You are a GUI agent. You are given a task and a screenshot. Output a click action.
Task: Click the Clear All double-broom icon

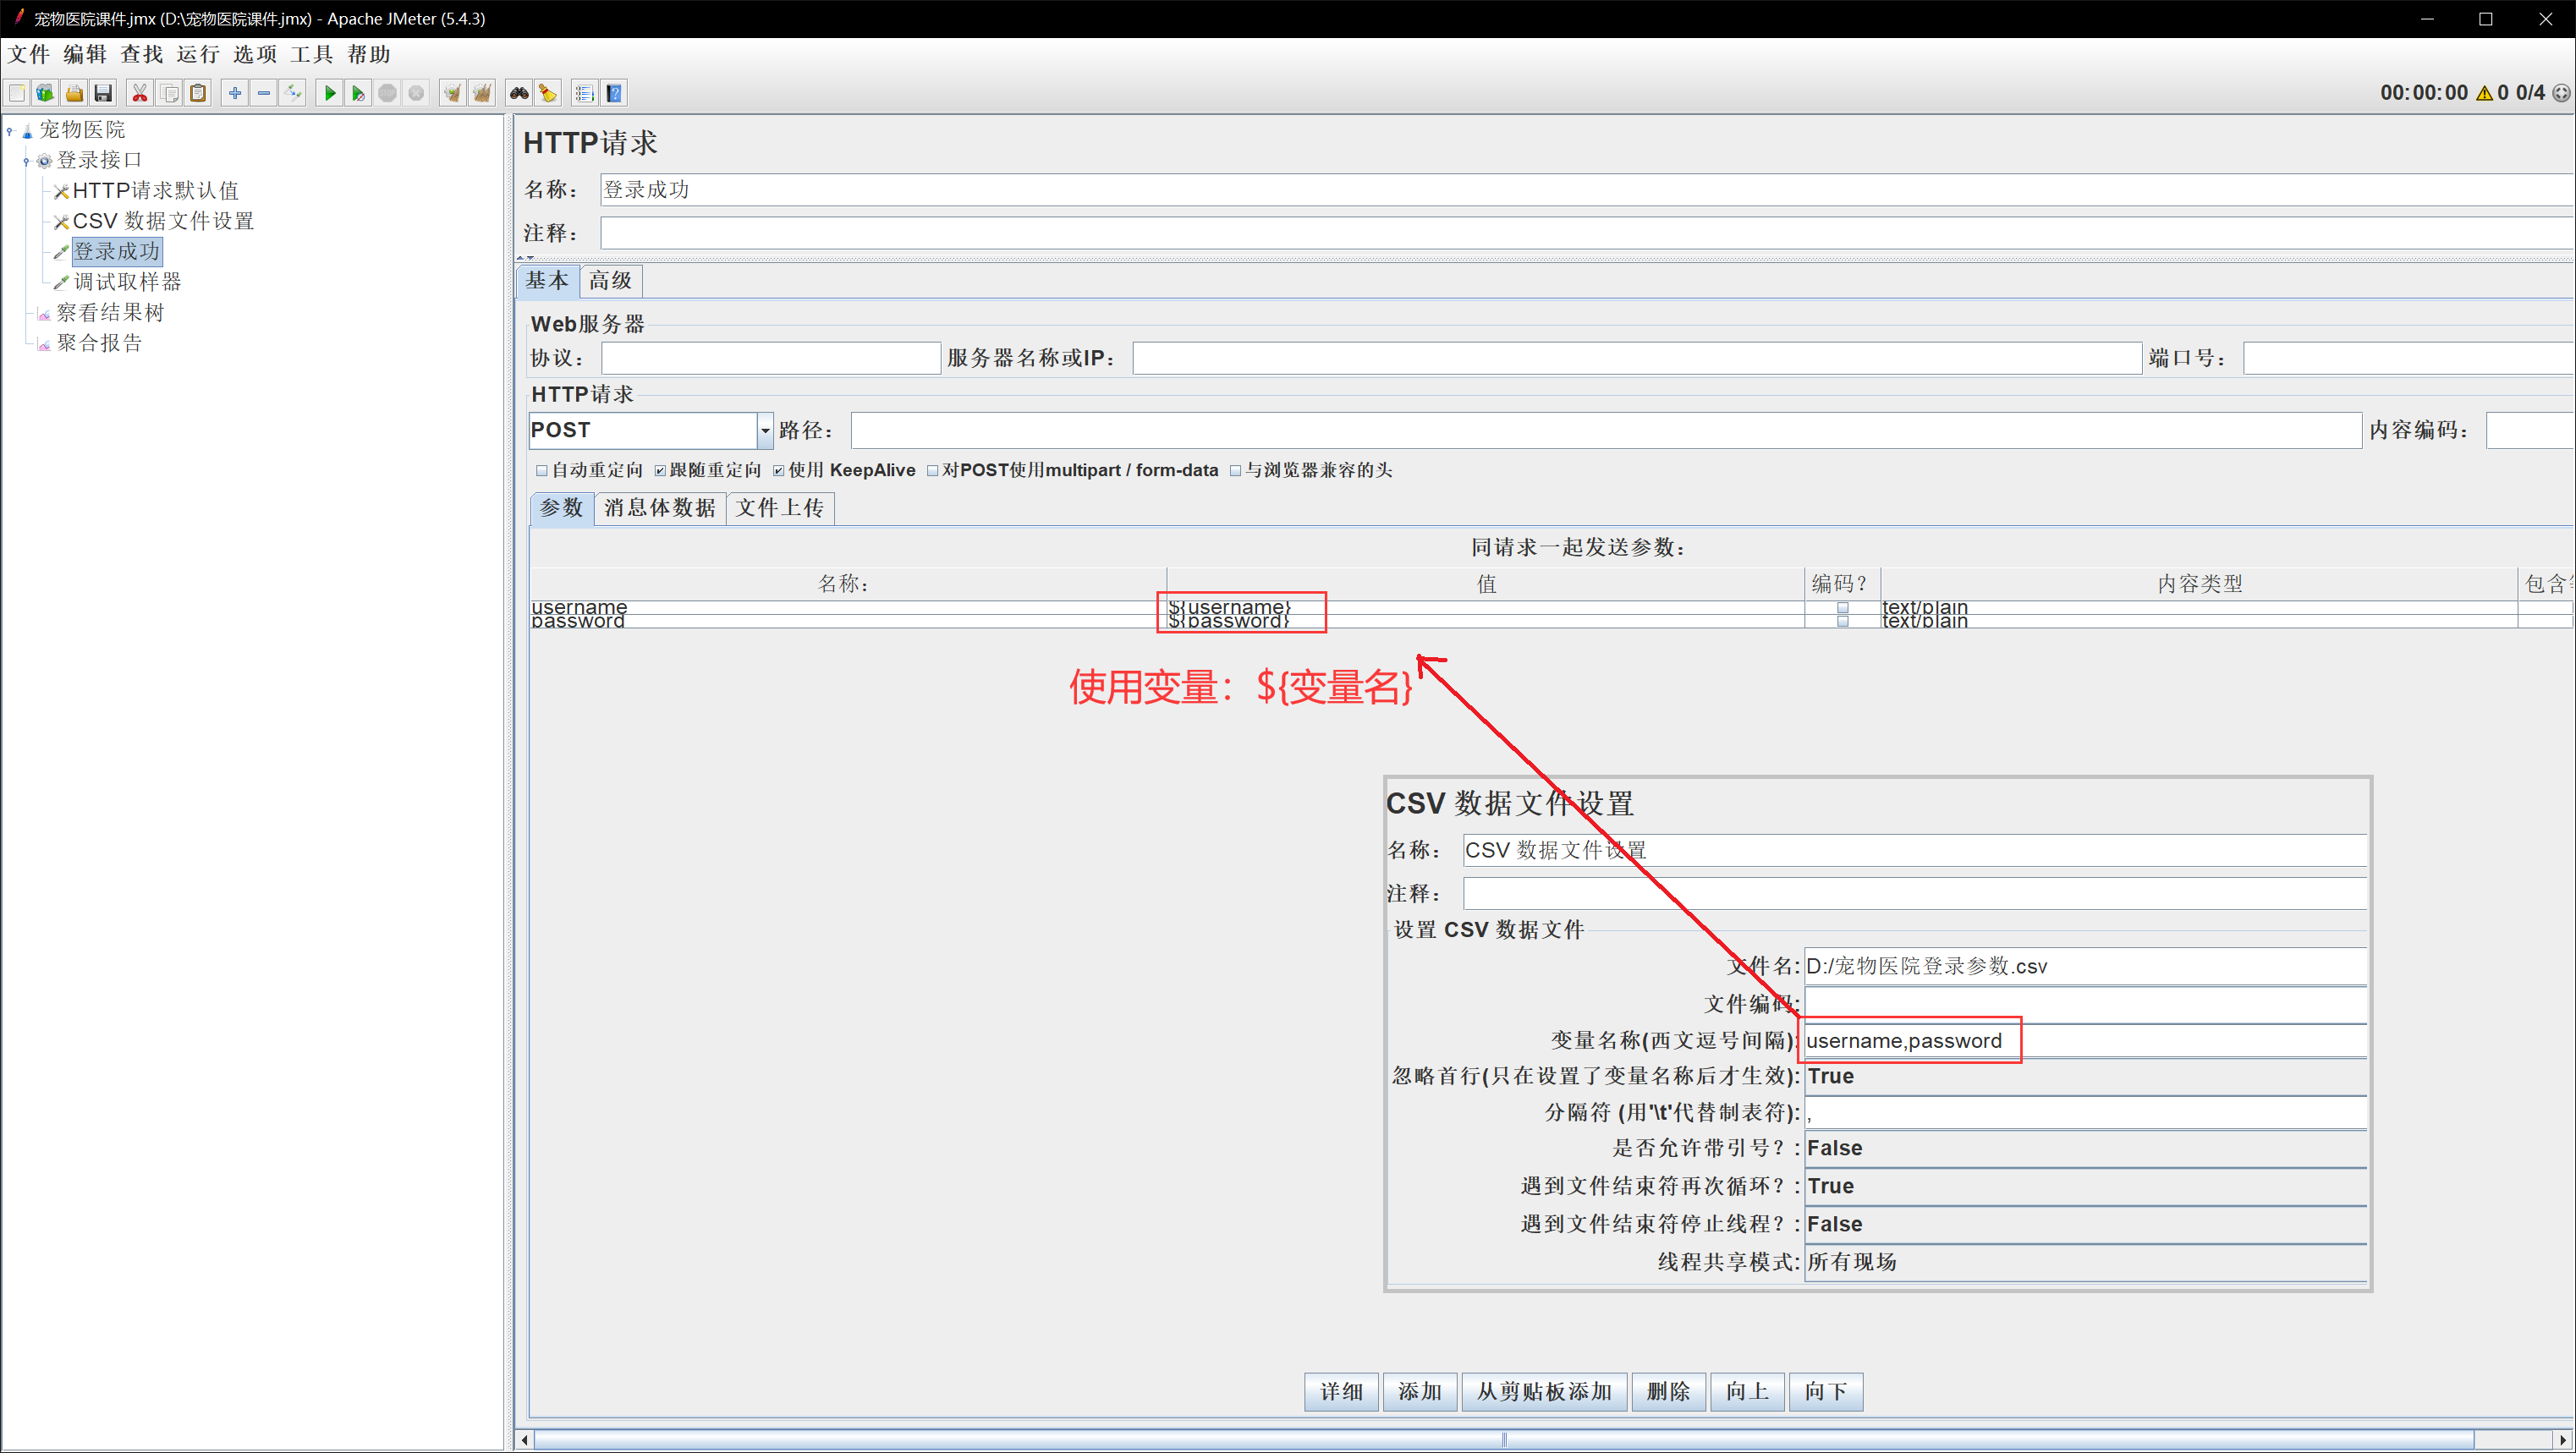[x=482, y=94]
